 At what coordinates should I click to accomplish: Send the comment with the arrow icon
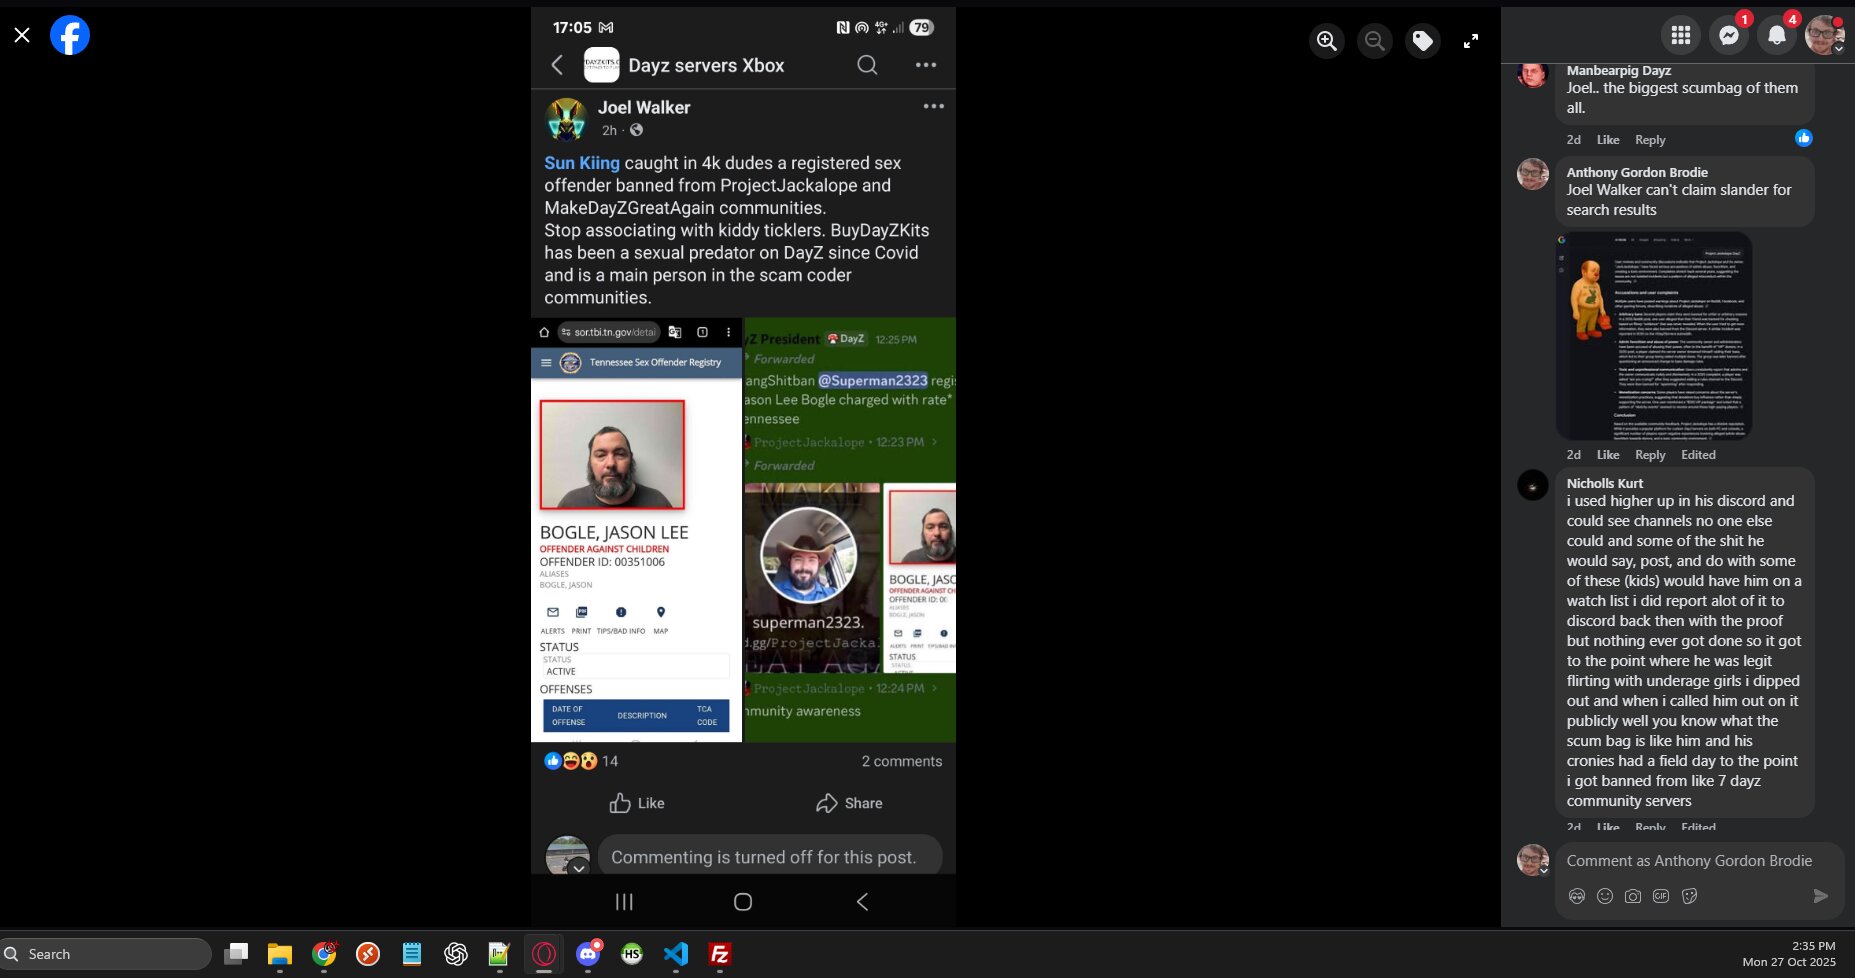(1821, 896)
